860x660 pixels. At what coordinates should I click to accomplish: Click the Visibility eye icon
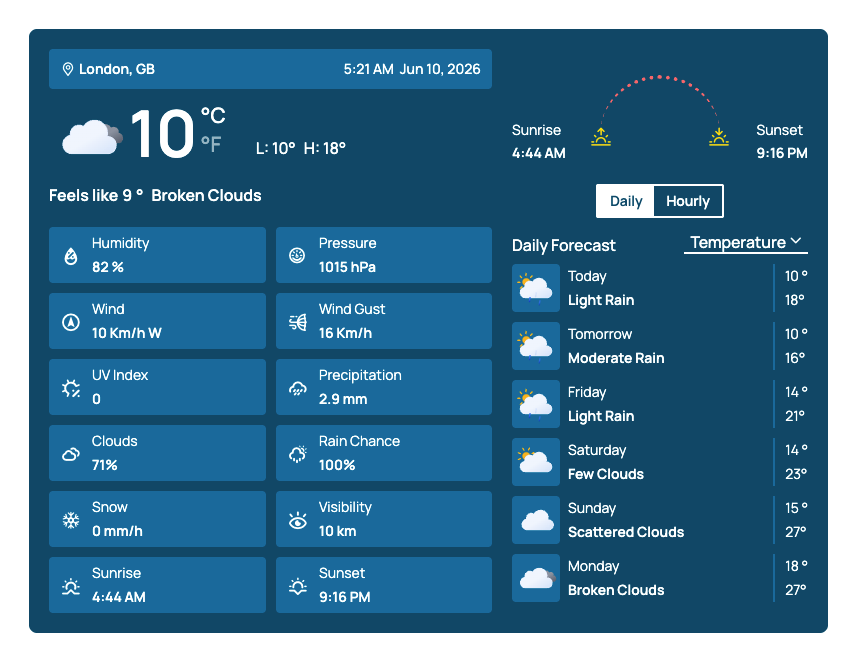(298, 520)
